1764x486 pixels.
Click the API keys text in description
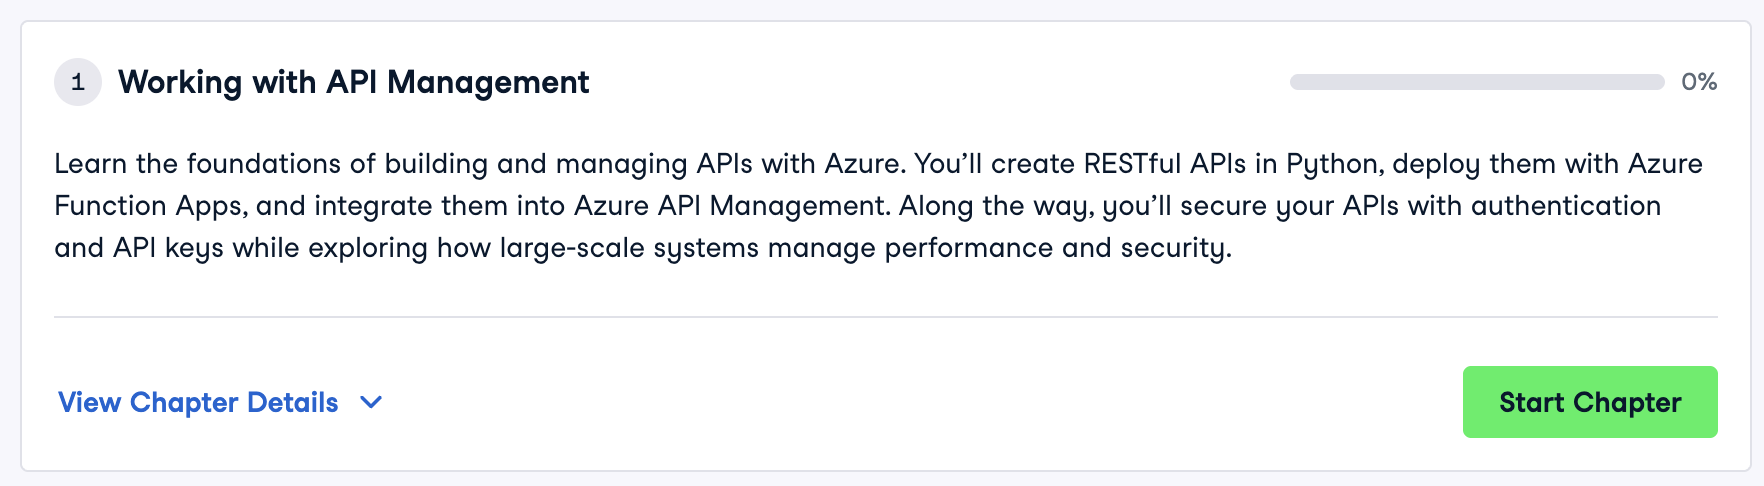[168, 248]
